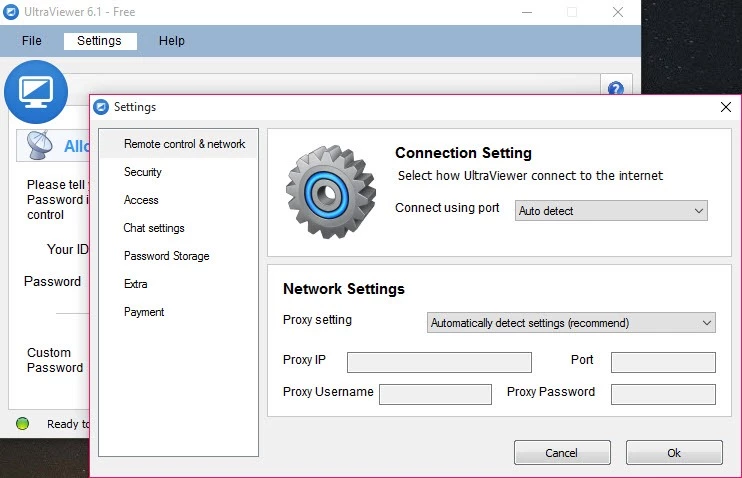Open the Payment settings section

tap(144, 312)
